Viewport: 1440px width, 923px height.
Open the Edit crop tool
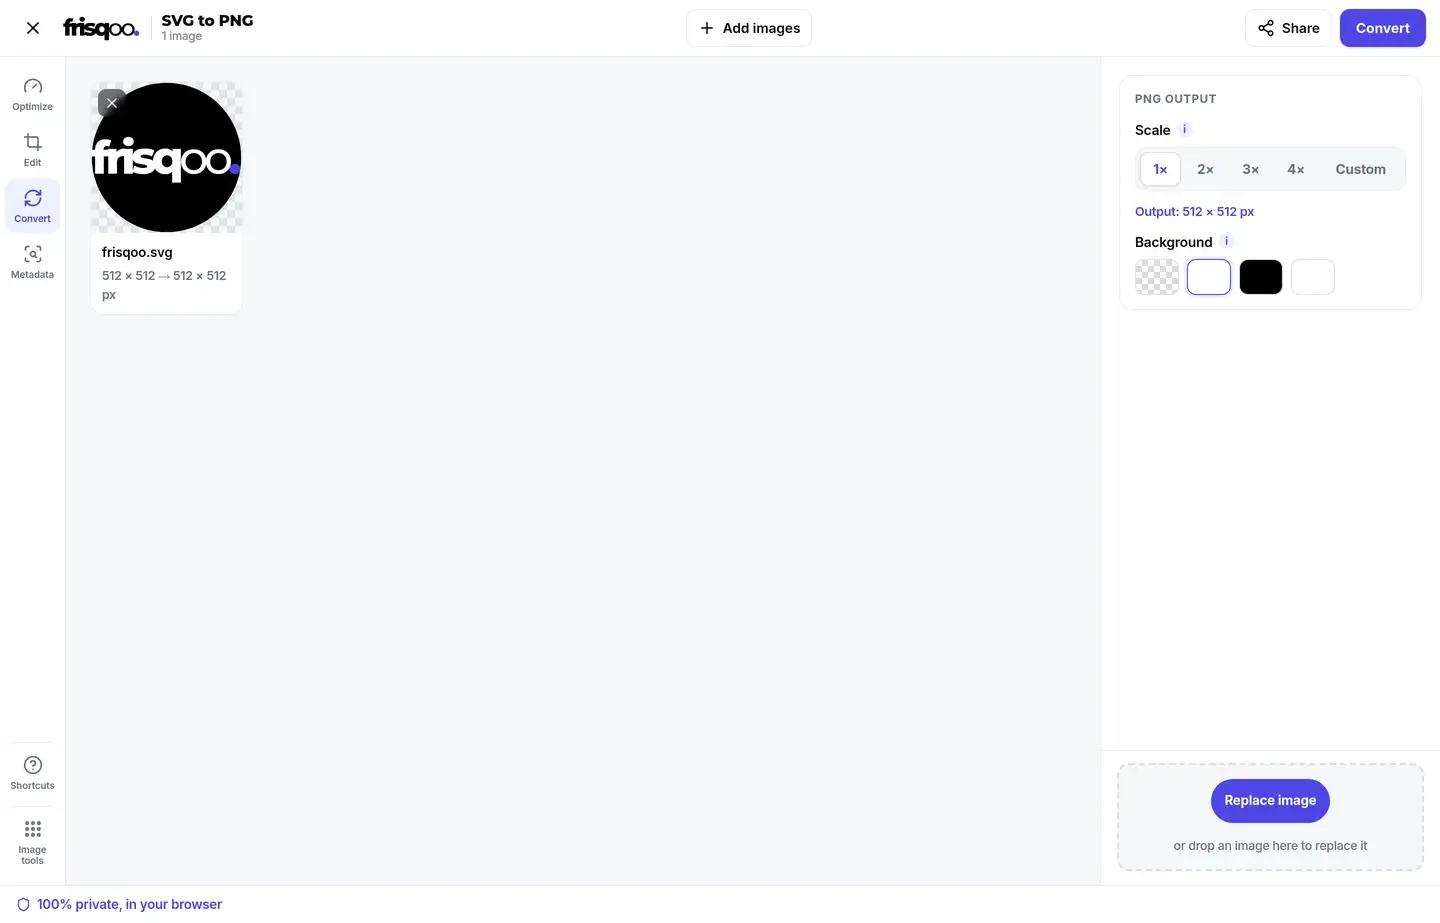[33, 150]
